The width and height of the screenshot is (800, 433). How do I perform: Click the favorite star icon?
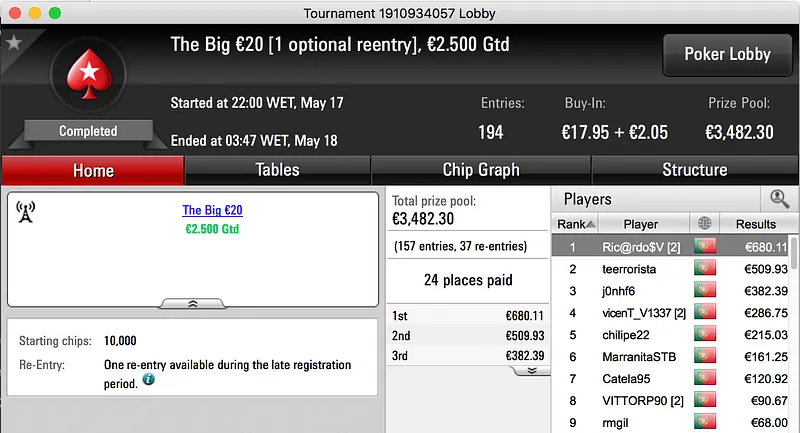click(x=13, y=43)
